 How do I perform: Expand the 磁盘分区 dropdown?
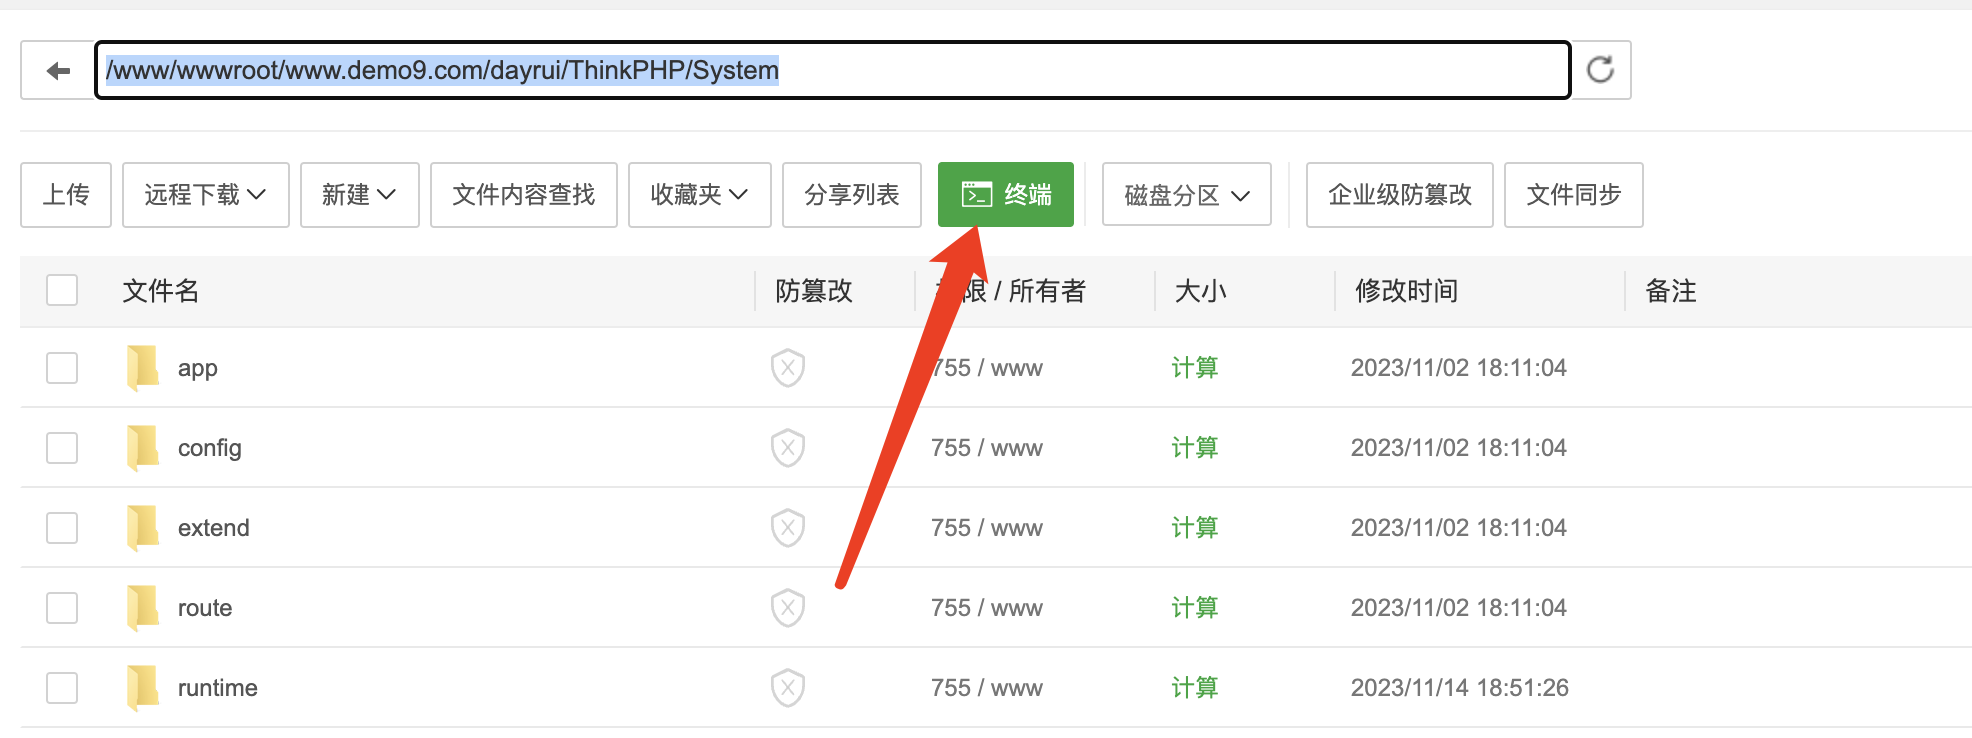pos(1187,195)
